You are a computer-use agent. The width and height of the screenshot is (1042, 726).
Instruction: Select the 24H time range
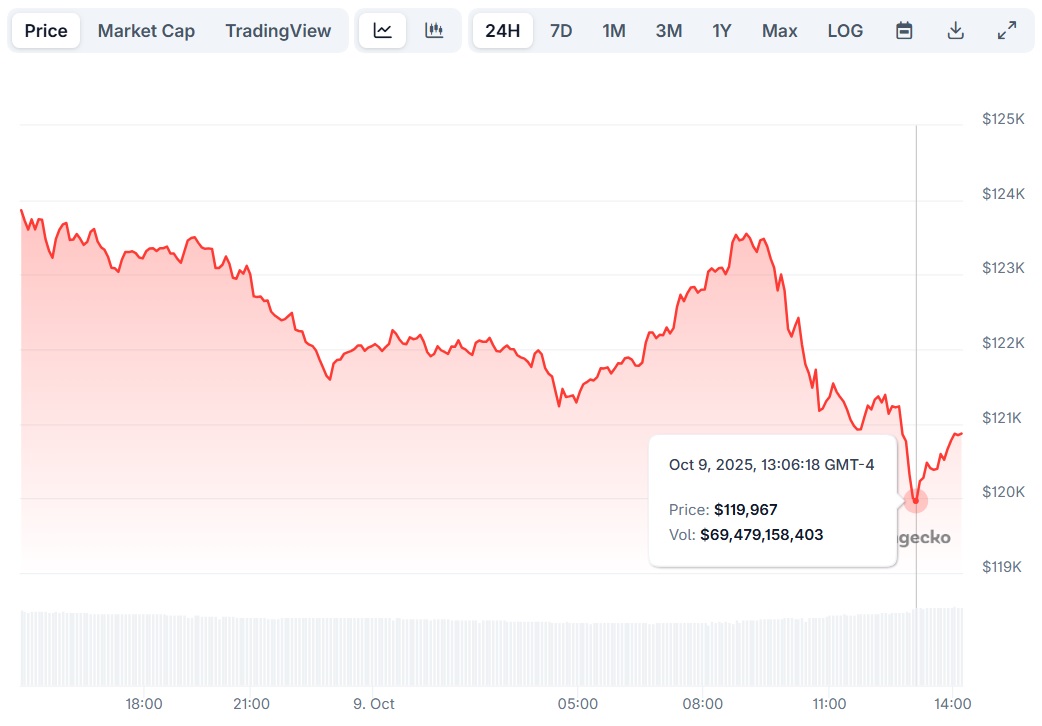click(x=502, y=31)
